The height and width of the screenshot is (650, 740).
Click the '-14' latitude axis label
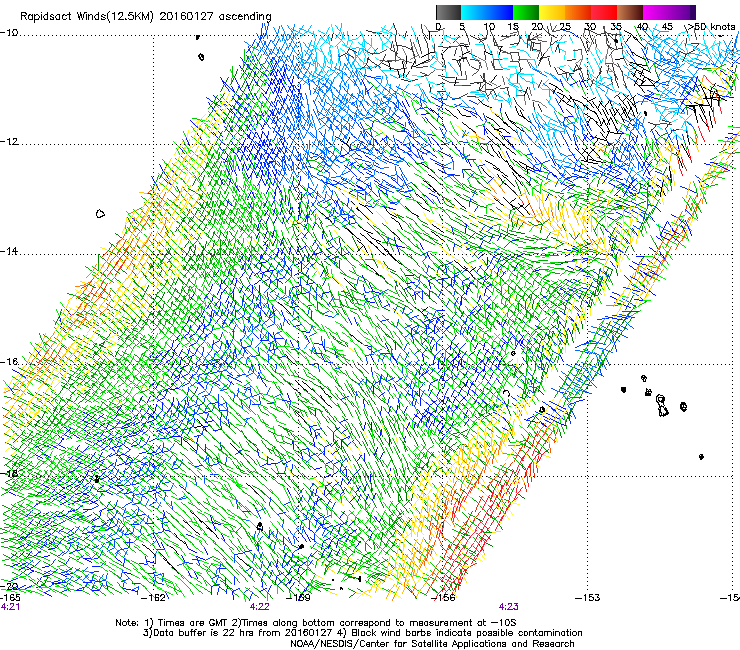[x=9, y=252]
